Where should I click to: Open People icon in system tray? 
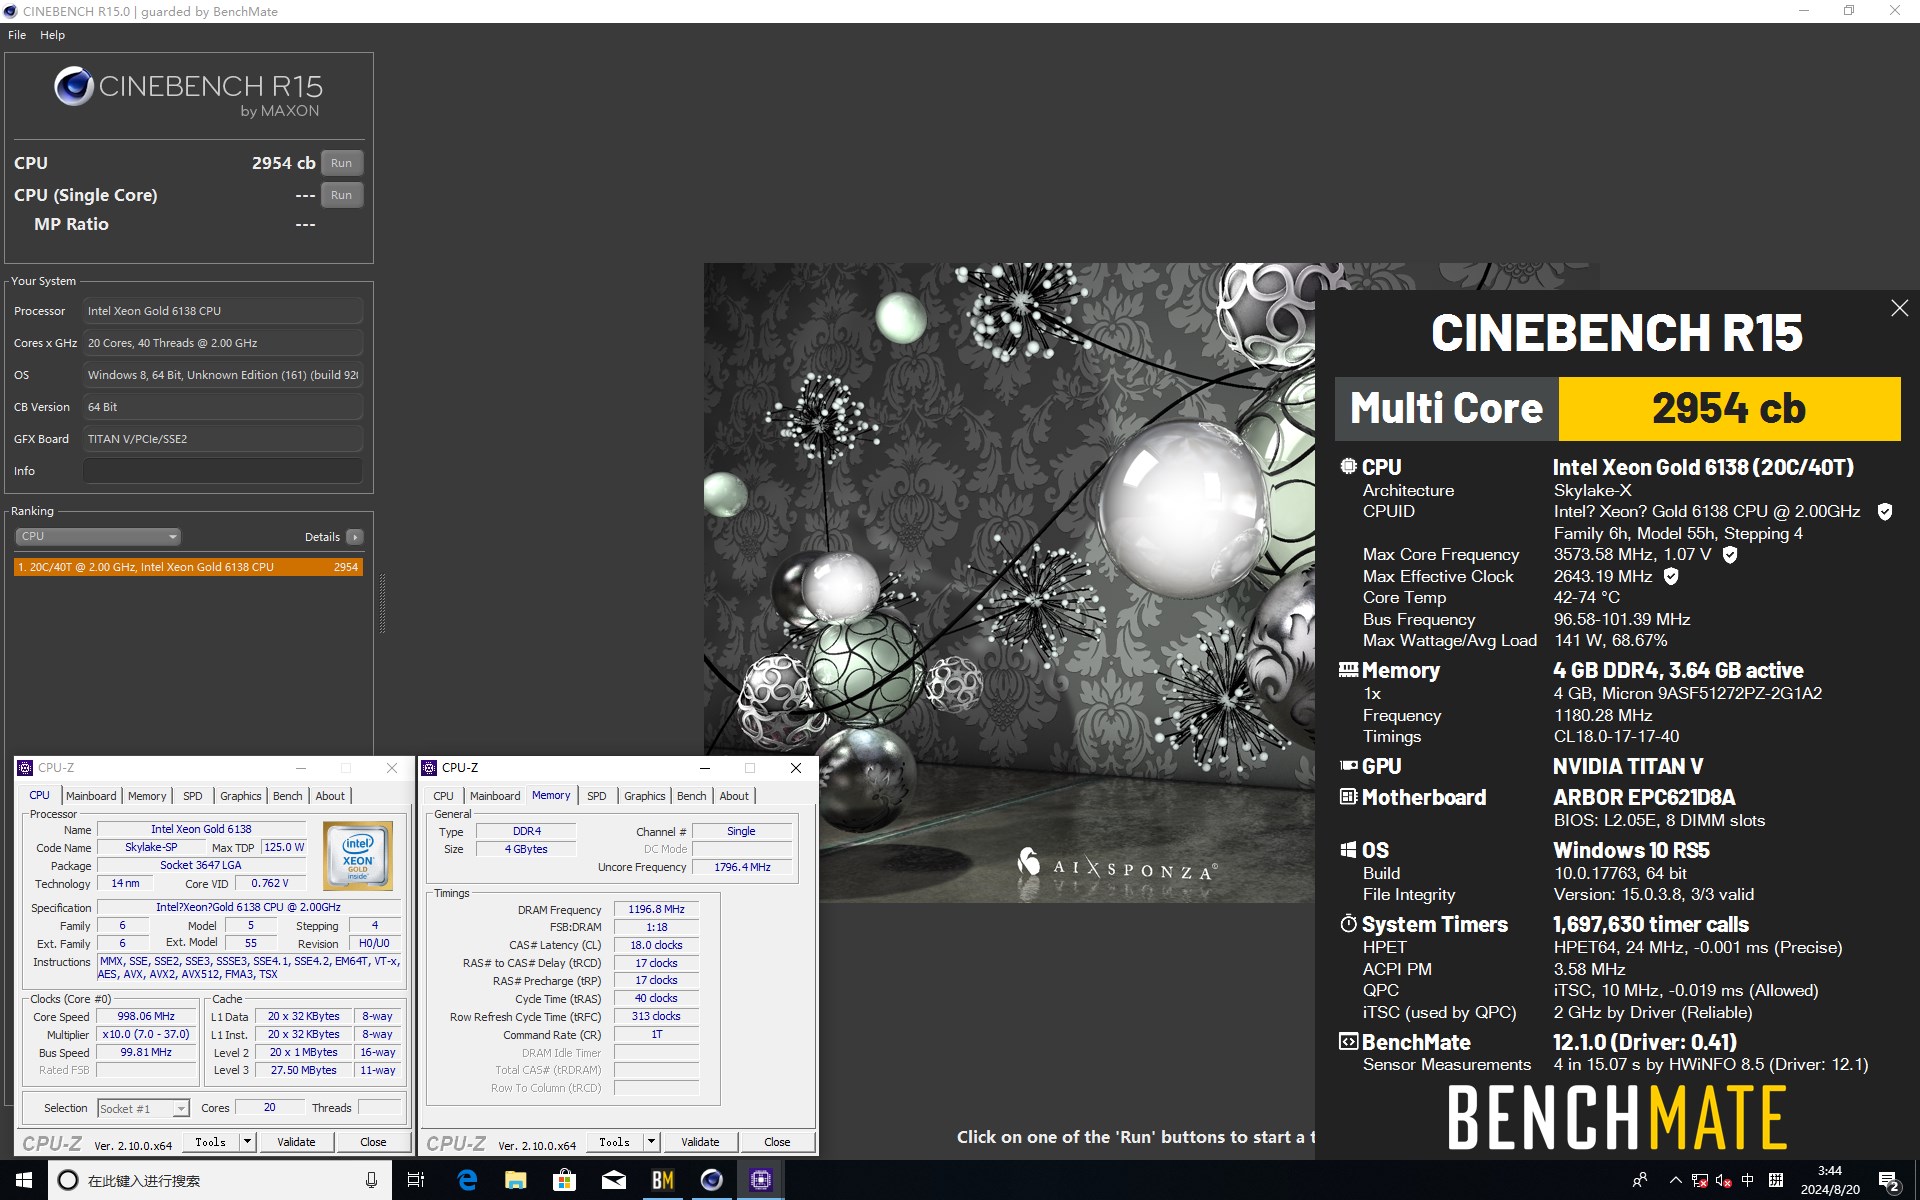[x=1639, y=1180]
